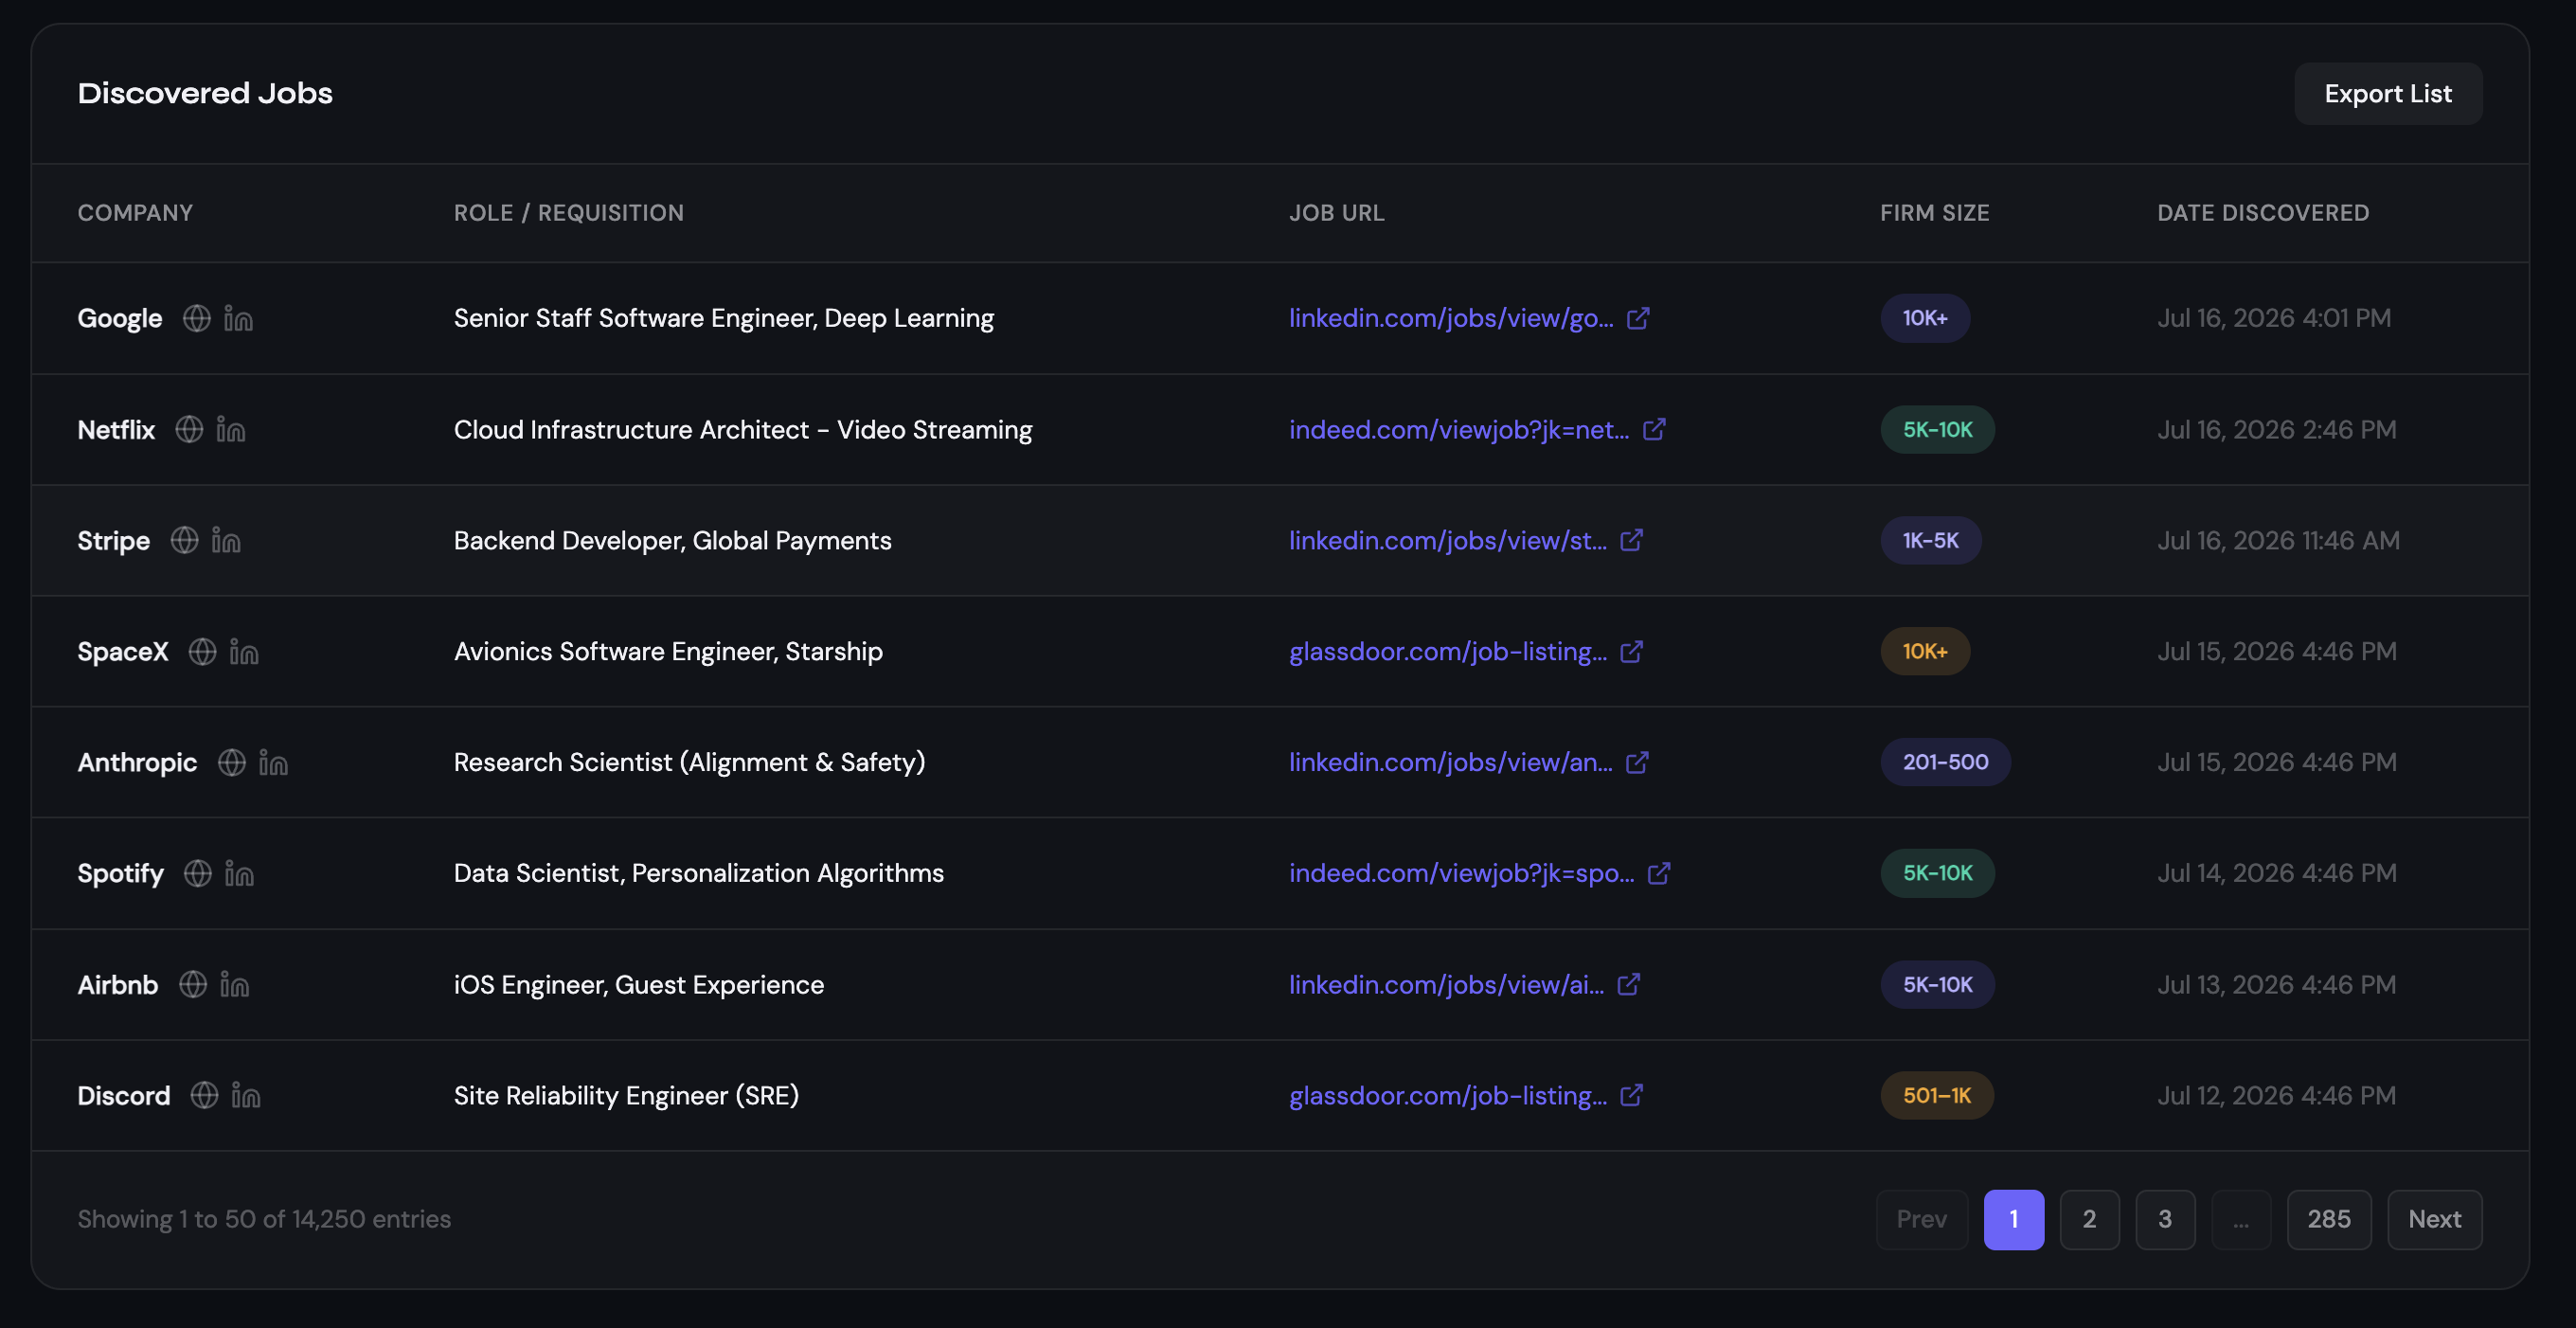Image resolution: width=2576 pixels, height=1328 pixels.
Task: Select 'Cloud Infrastructure Architect - Video Streaming' role
Action: click(x=743, y=429)
